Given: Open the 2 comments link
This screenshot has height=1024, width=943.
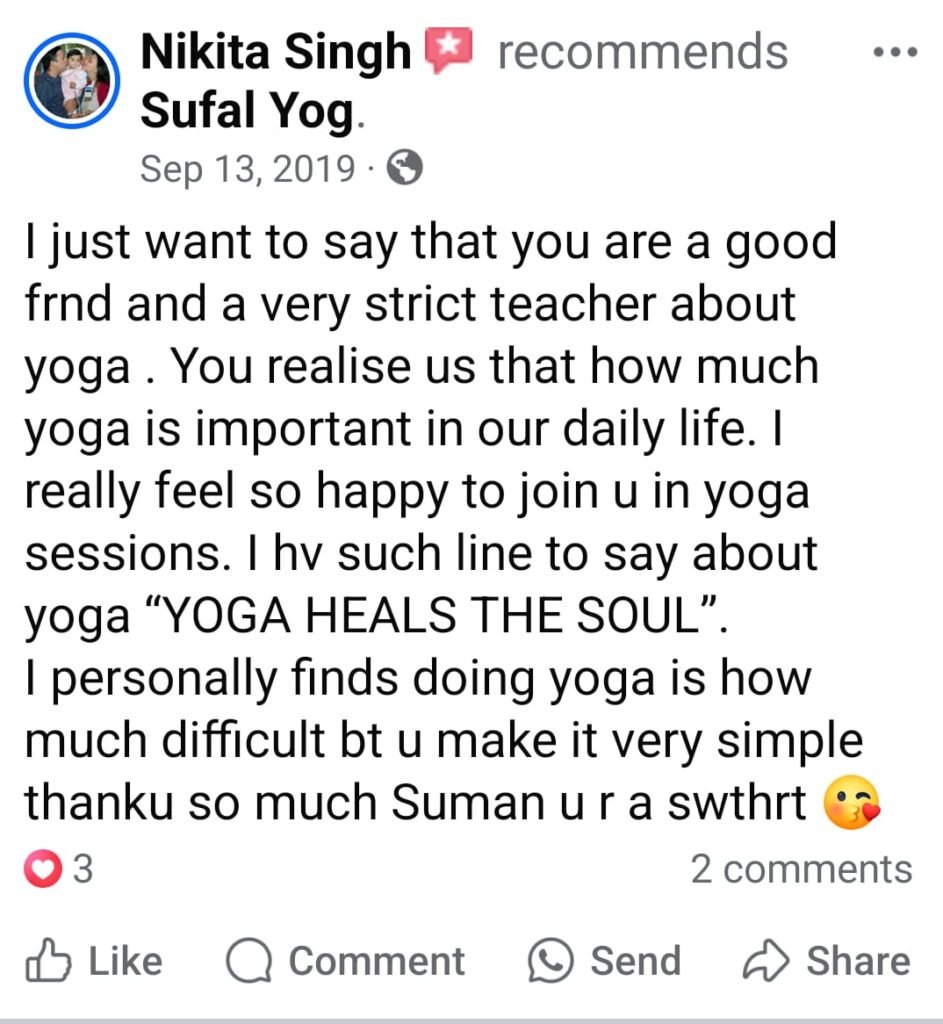Looking at the screenshot, I should [801, 869].
